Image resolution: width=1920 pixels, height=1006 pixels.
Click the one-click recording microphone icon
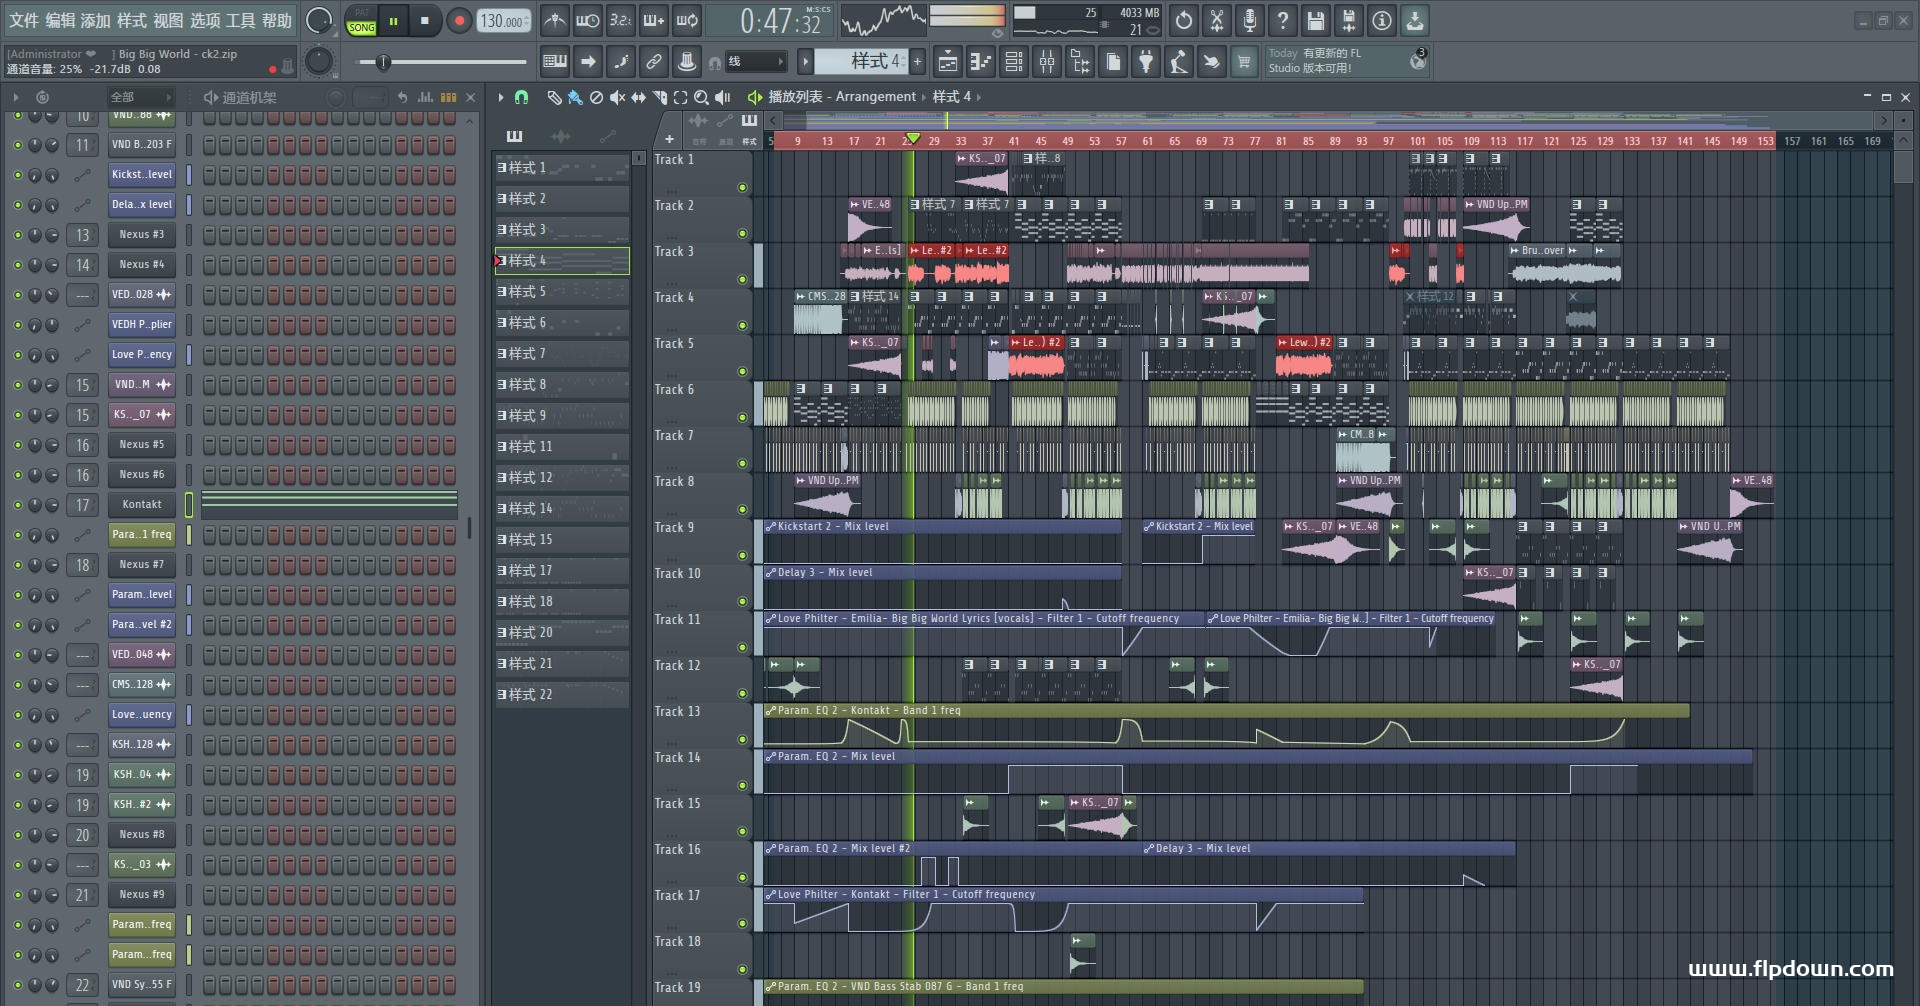pyautogui.click(x=1250, y=20)
